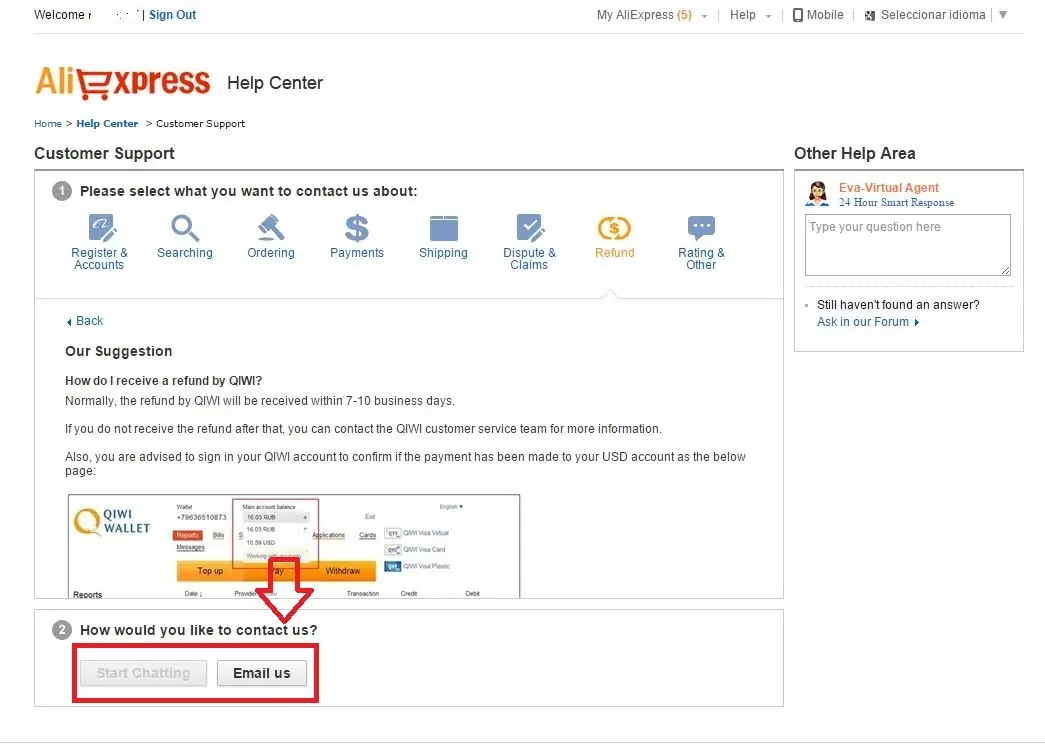Click the Payments label
The height and width of the screenshot is (755, 1045).
point(357,253)
